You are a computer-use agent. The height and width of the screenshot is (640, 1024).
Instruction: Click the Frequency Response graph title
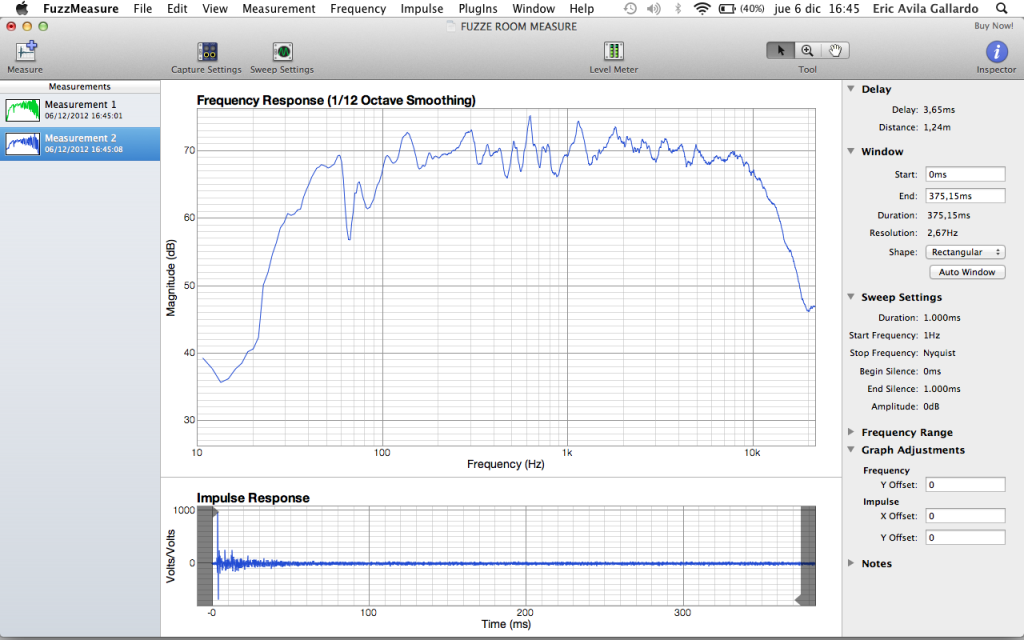pos(336,100)
